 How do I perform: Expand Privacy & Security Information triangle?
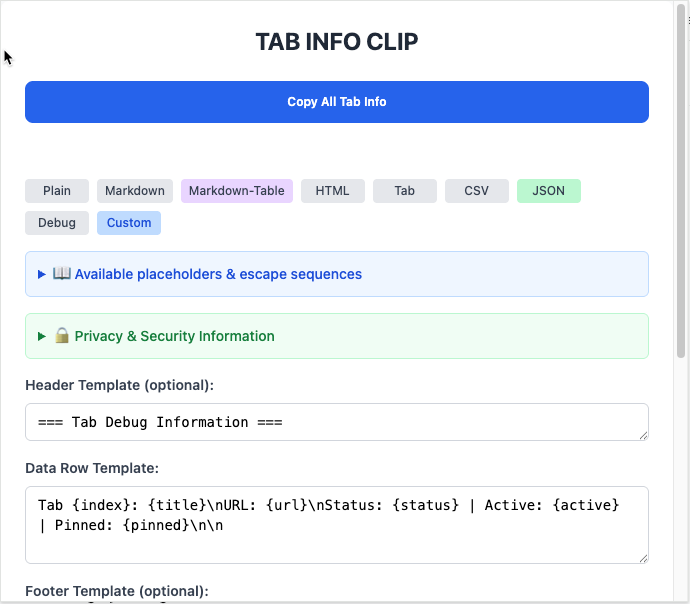[x=42, y=337]
